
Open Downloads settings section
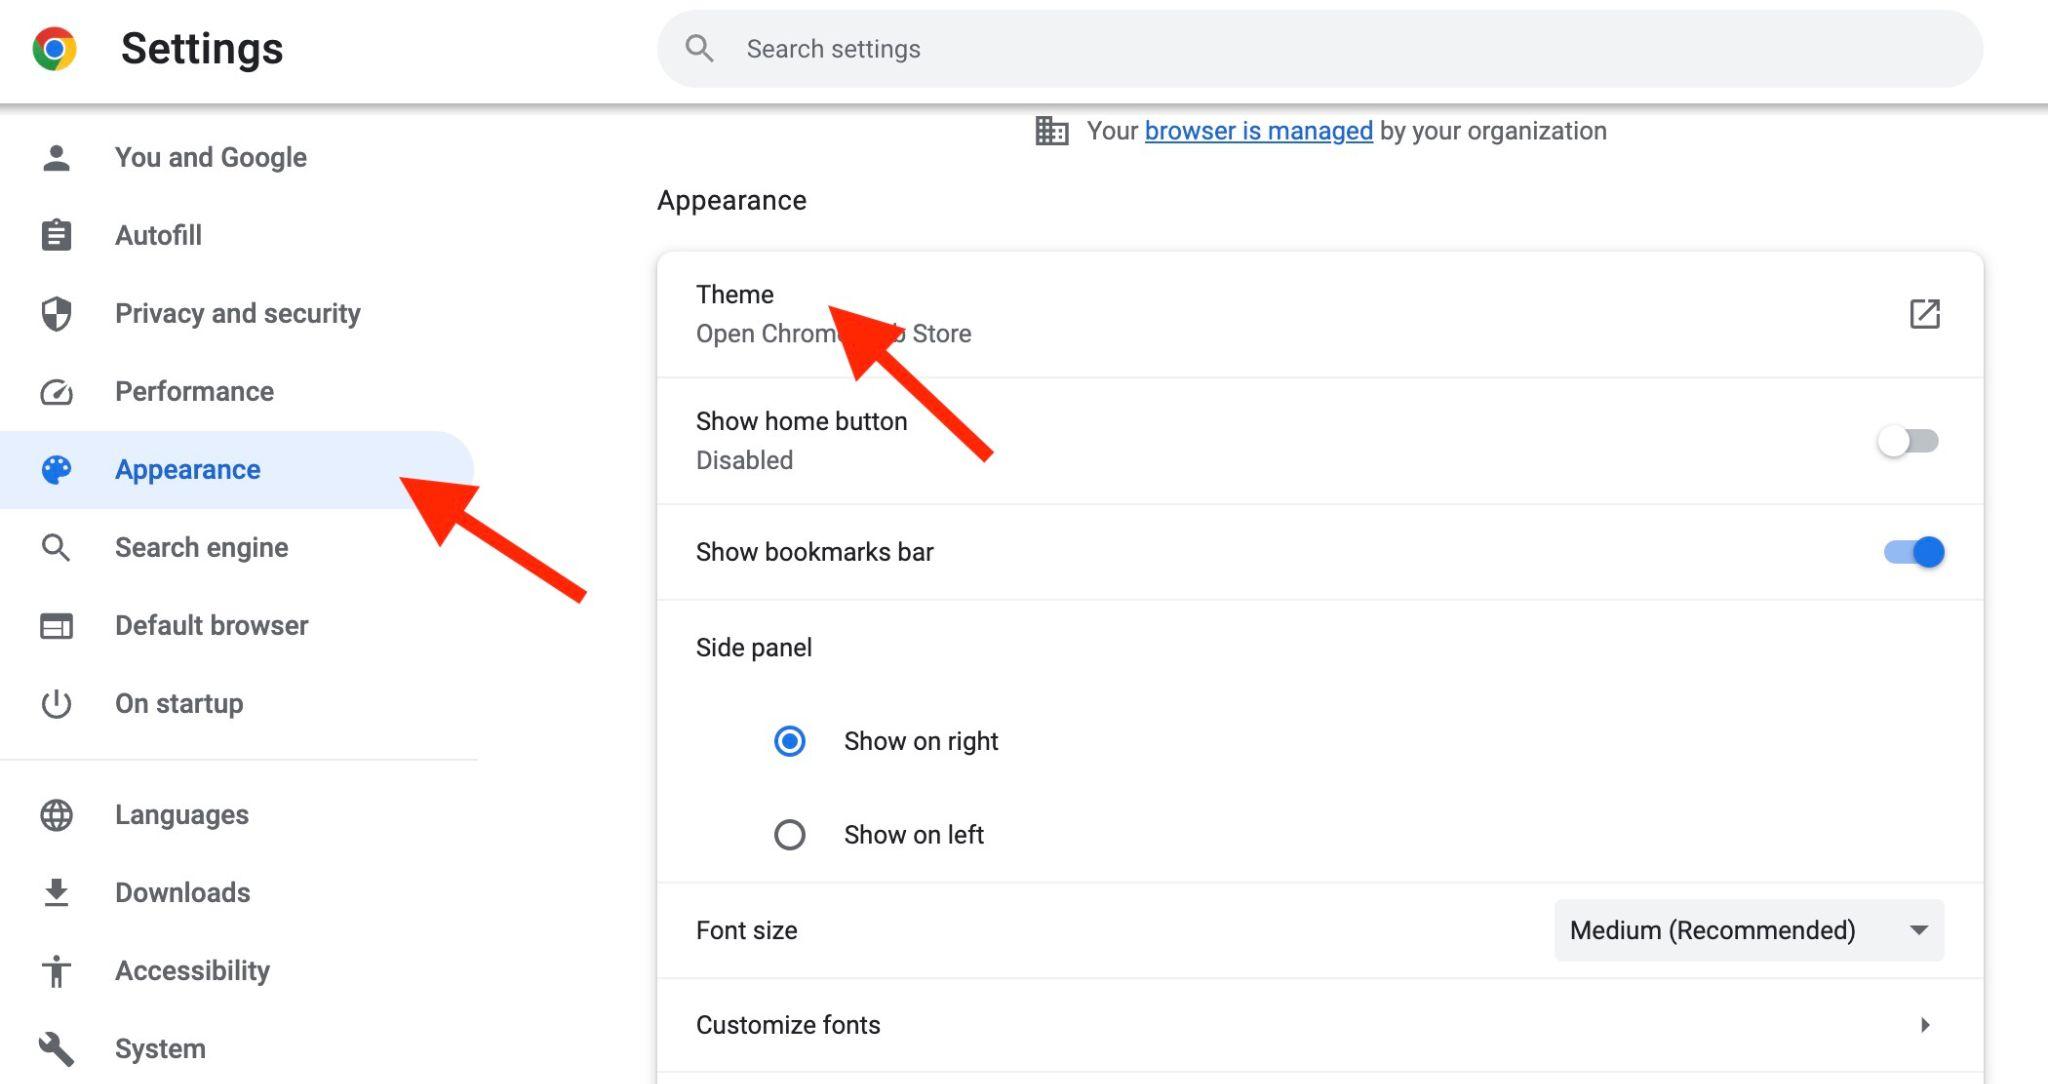[x=182, y=892]
